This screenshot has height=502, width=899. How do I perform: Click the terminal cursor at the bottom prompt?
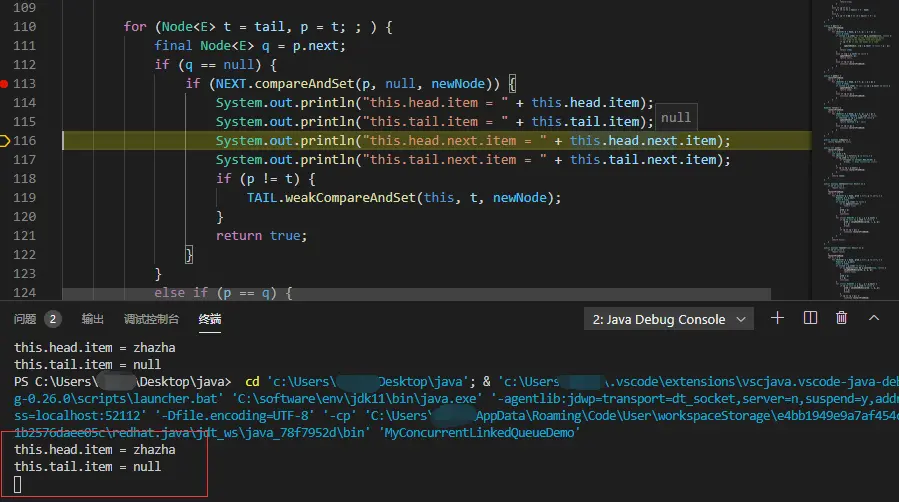17,485
